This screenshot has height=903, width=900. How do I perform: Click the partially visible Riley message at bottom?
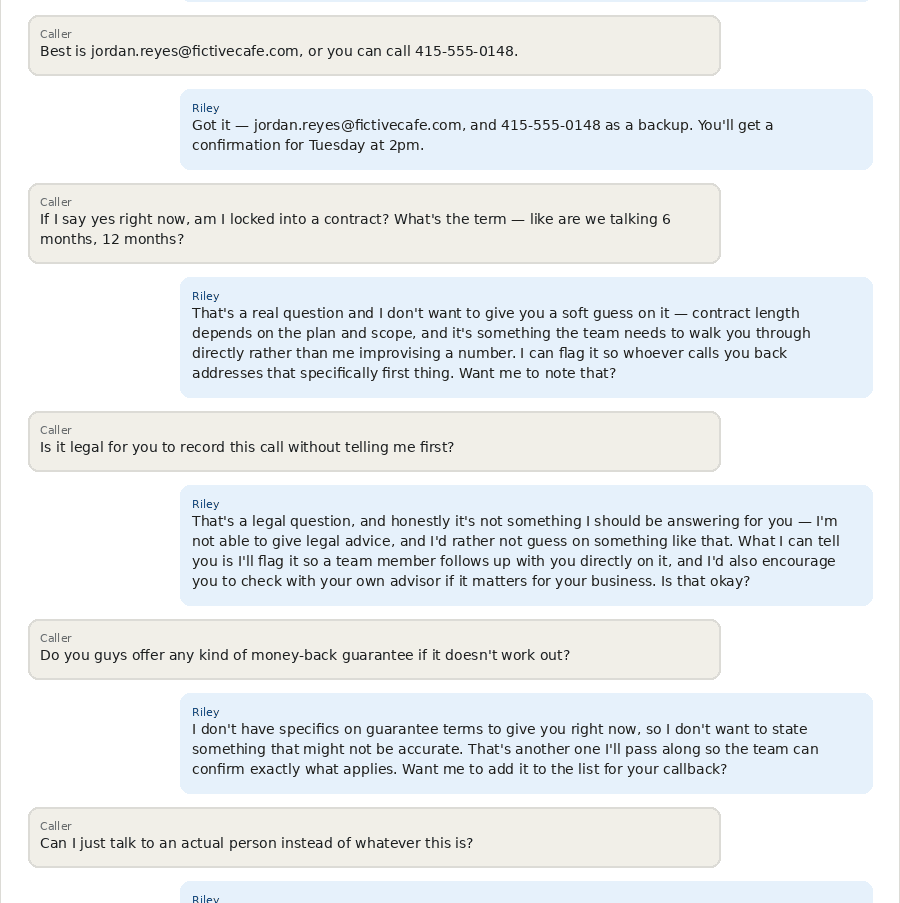click(x=526, y=892)
